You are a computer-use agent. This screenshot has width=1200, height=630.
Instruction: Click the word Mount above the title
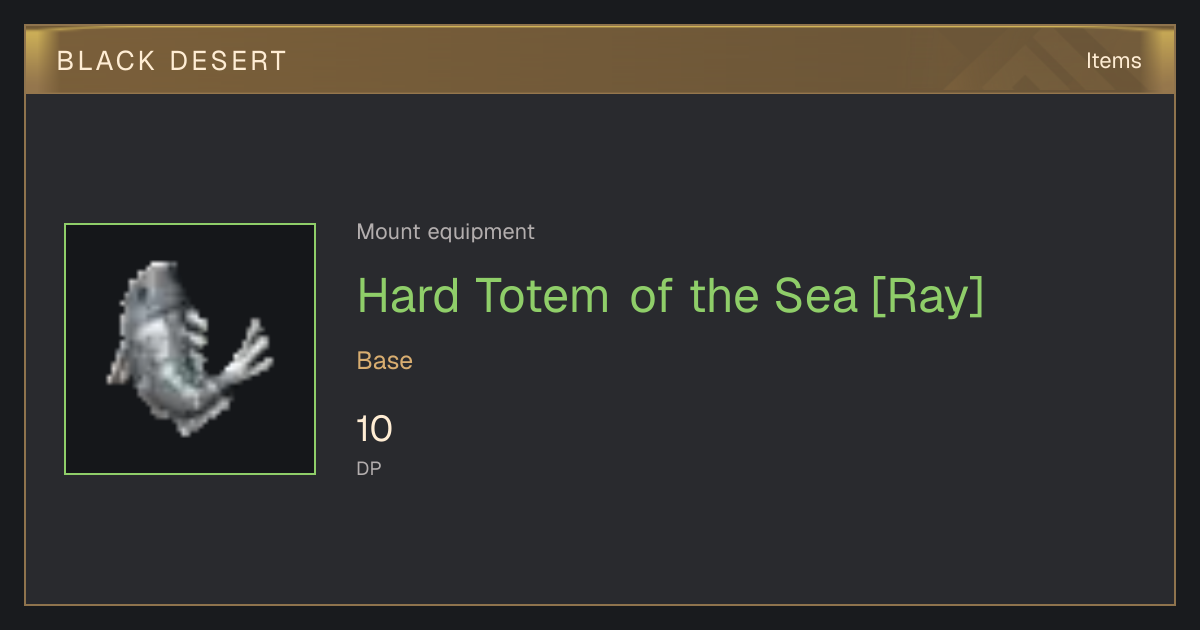[x=389, y=232]
